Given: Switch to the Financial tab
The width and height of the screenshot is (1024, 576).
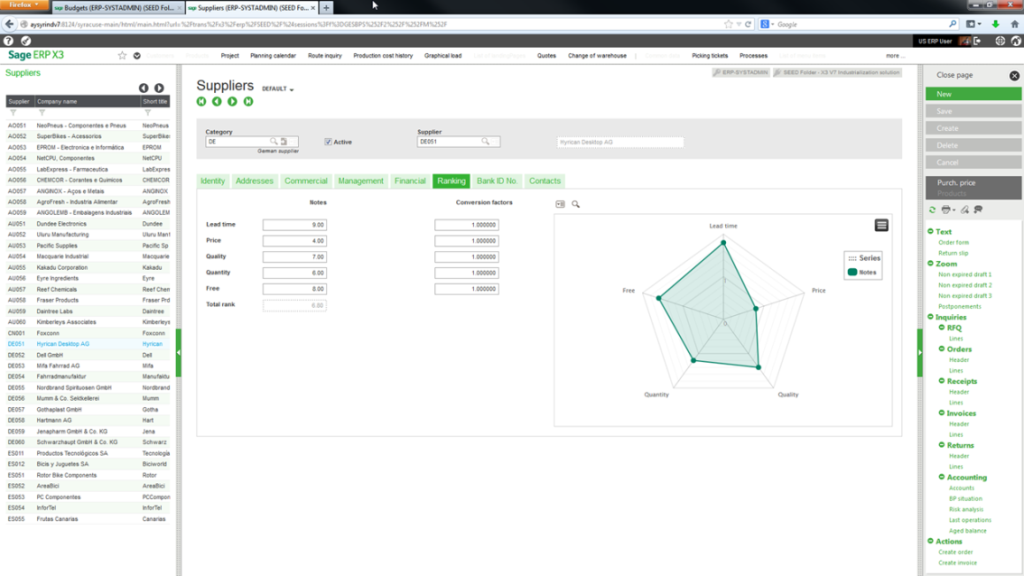Looking at the screenshot, I should click(x=409, y=181).
